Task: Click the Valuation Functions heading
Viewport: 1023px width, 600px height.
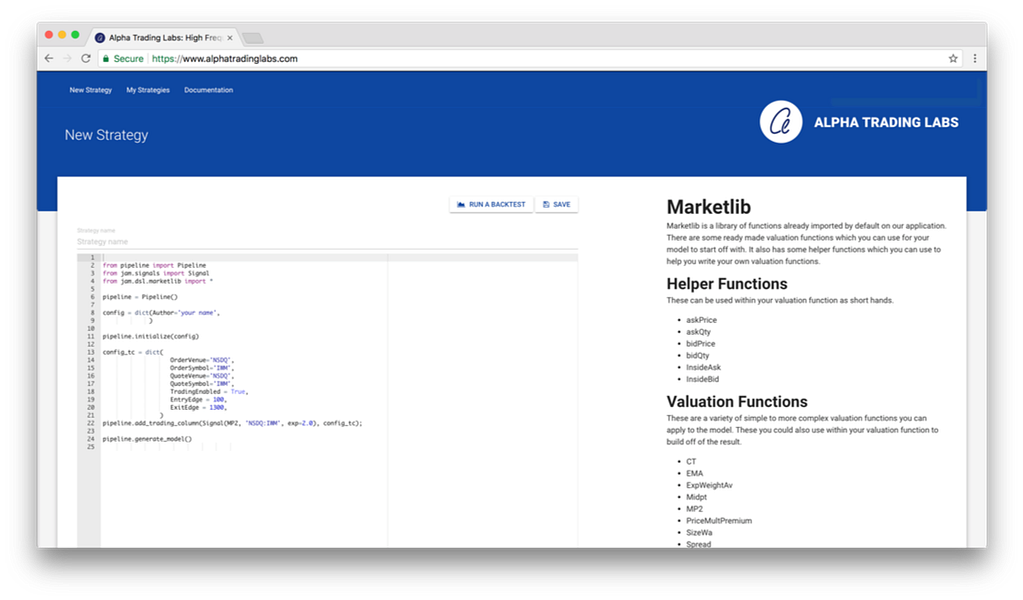Action: point(737,402)
